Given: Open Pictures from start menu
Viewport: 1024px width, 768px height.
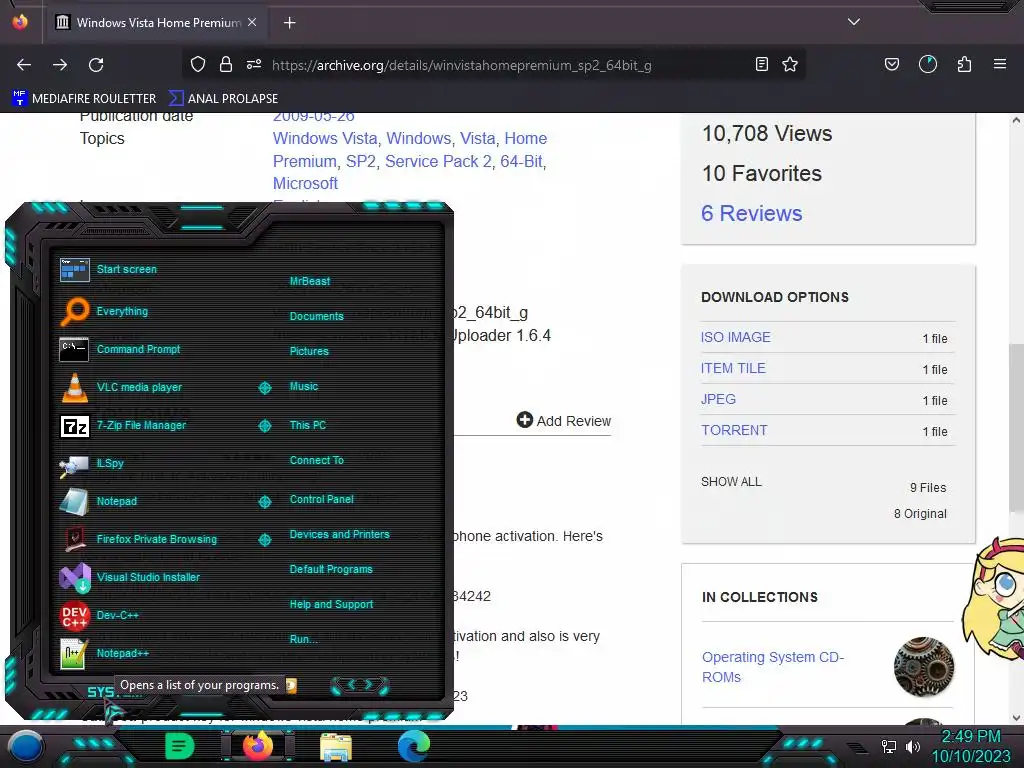Looking at the screenshot, I should (x=309, y=351).
